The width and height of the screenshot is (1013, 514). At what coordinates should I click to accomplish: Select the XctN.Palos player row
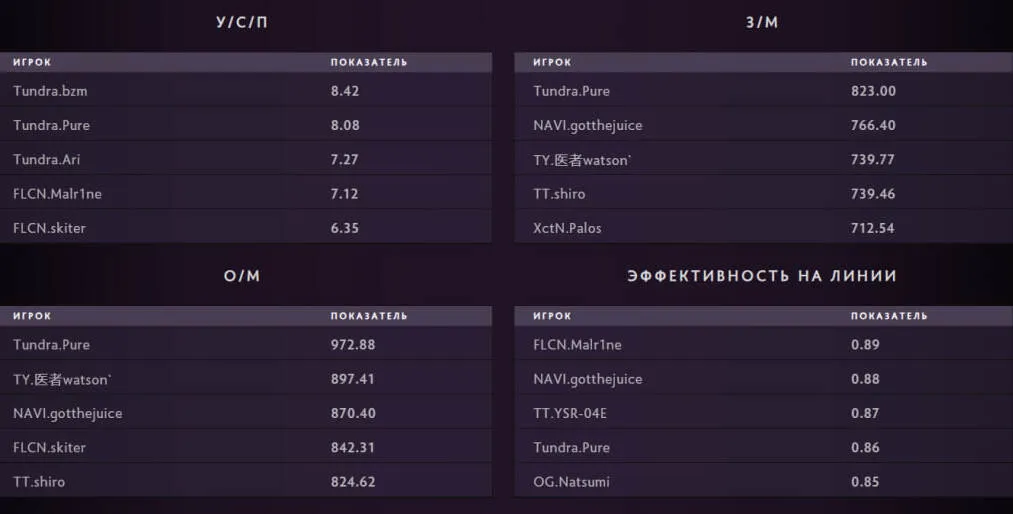(567, 228)
